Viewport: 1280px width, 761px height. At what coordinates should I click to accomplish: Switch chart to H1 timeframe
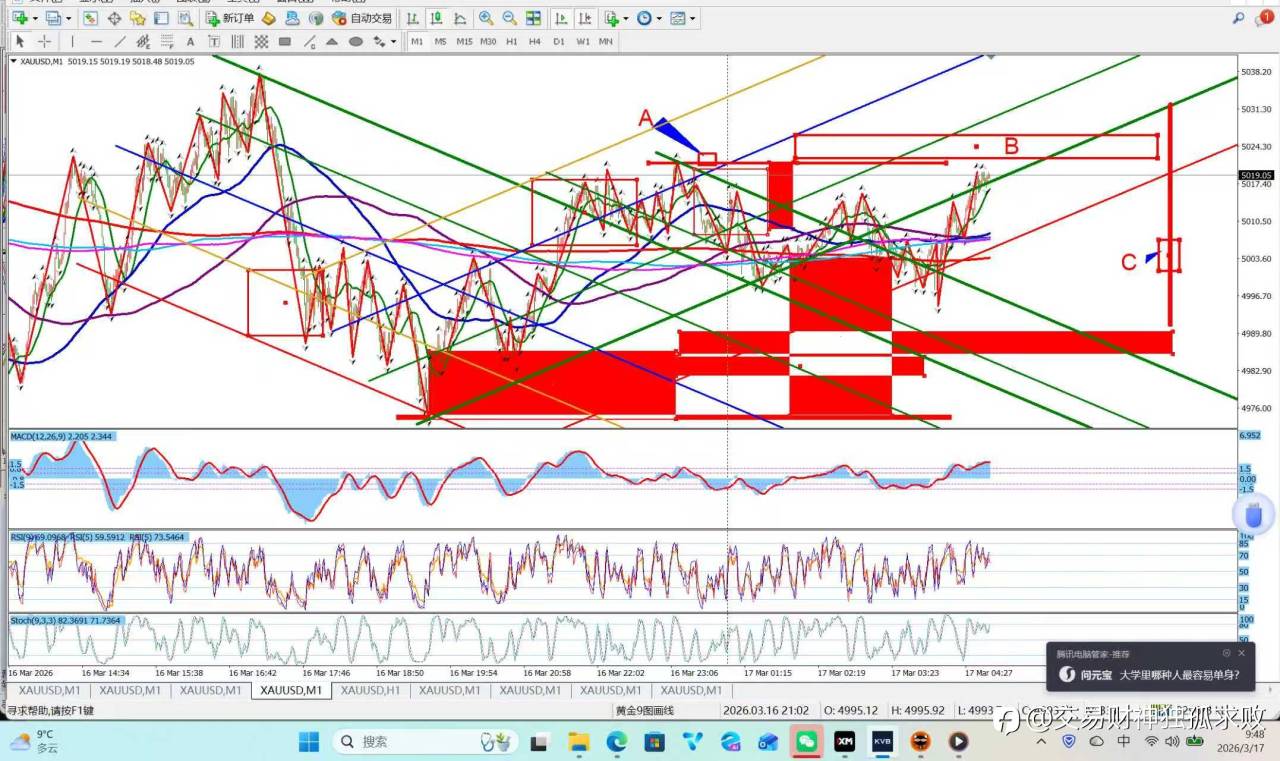click(511, 41)
